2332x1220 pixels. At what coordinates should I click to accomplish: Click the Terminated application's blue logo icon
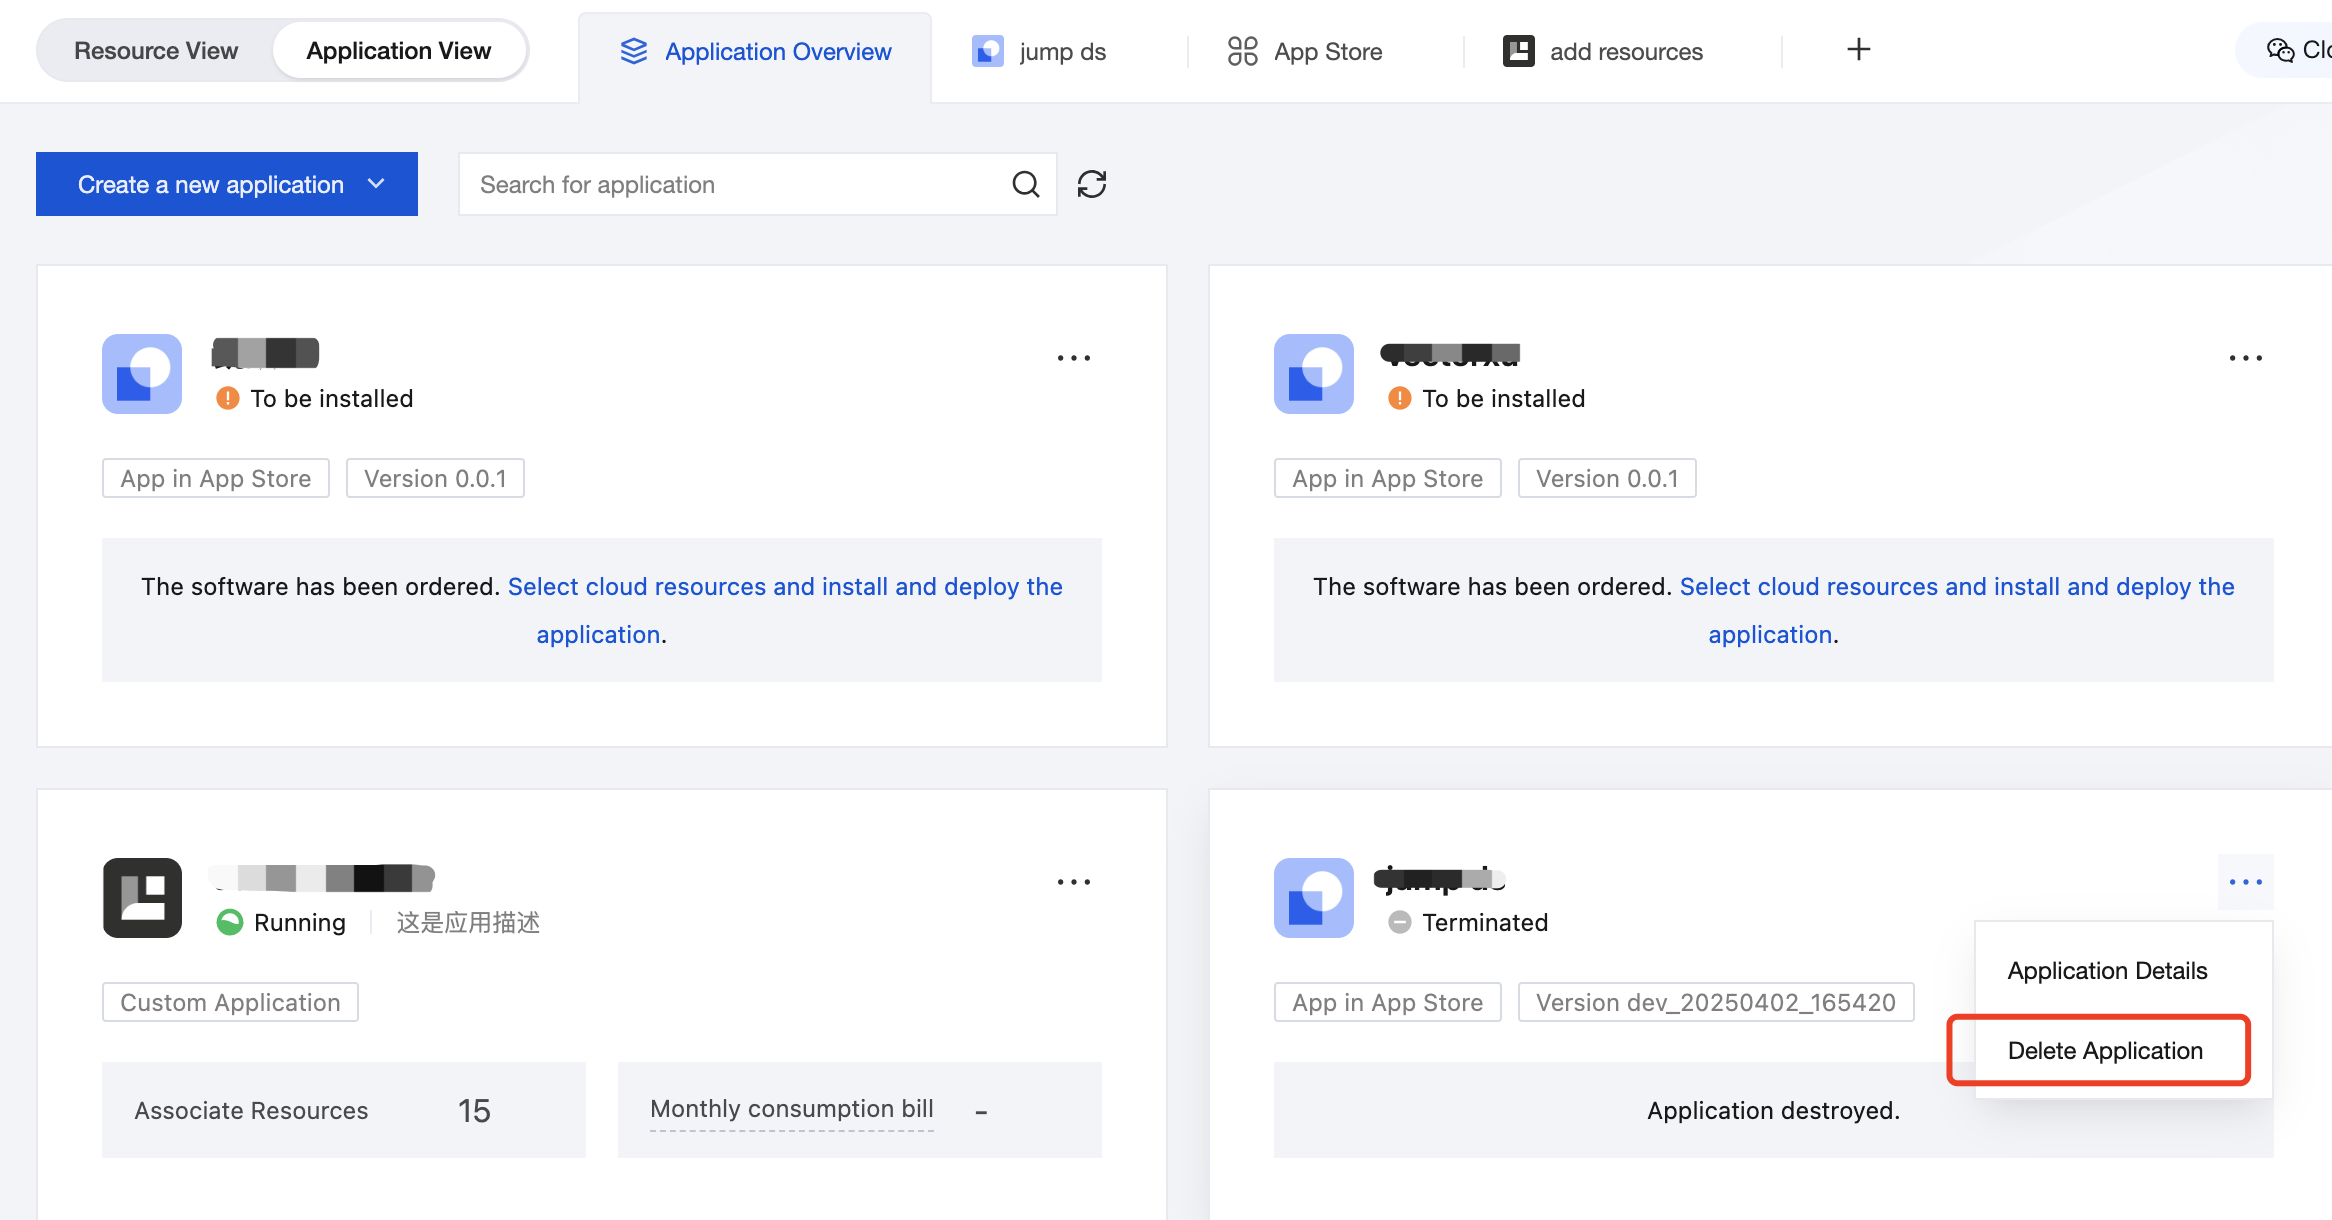point(1313,898)
